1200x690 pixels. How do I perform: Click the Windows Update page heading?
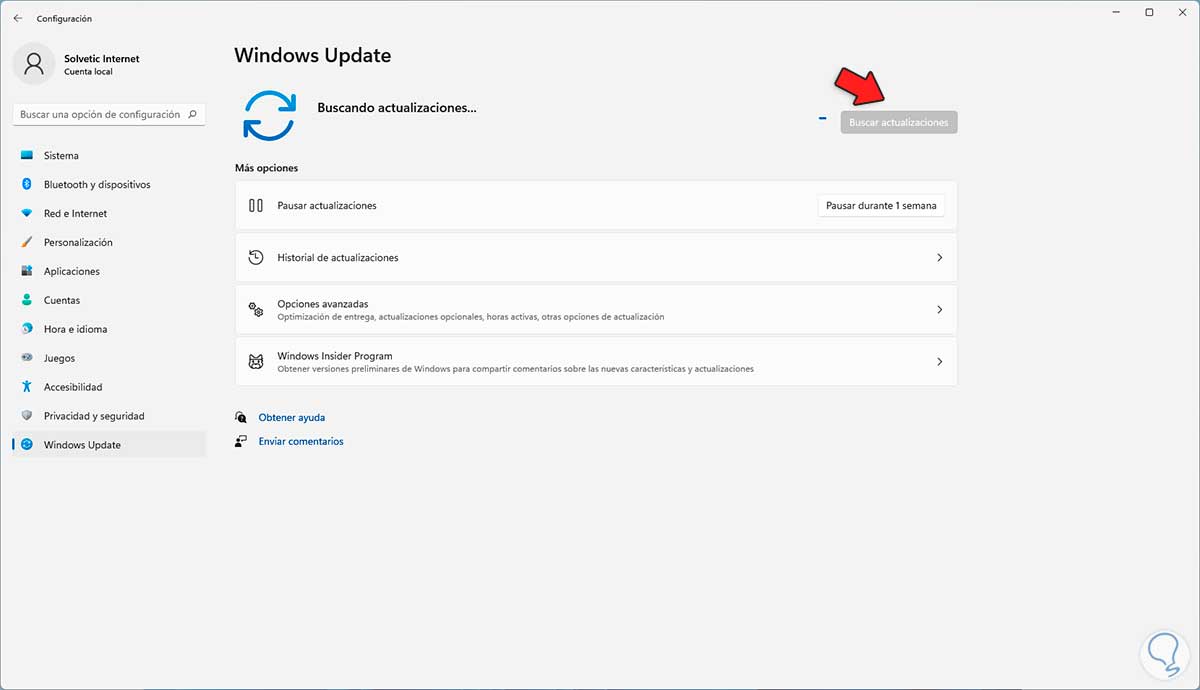pos(313,55)
